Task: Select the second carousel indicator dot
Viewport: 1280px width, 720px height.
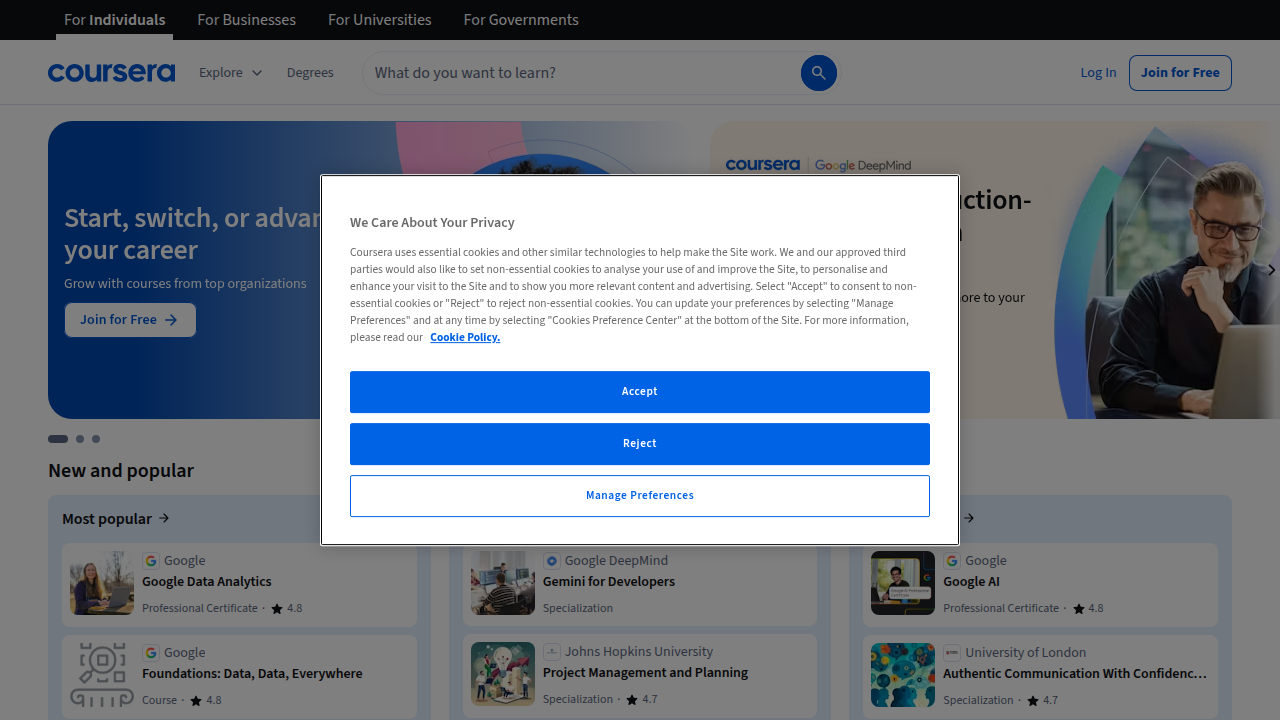Action: pos(80,439)
